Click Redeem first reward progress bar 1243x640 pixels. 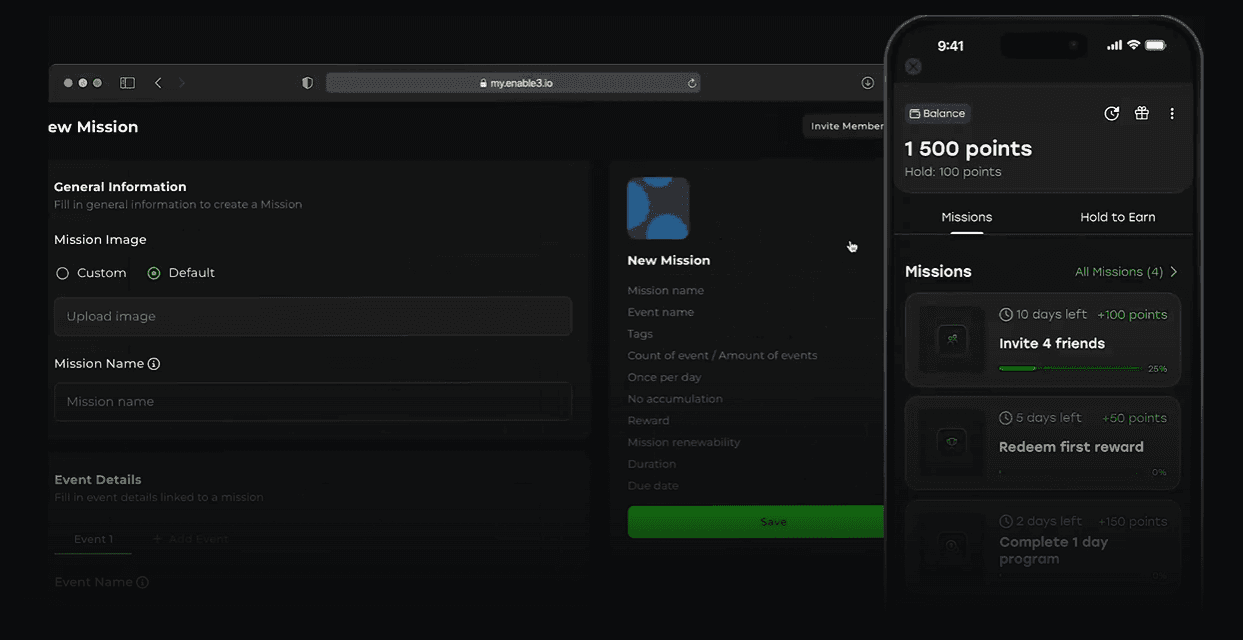pyautogui.click(x=1070, y=472)
